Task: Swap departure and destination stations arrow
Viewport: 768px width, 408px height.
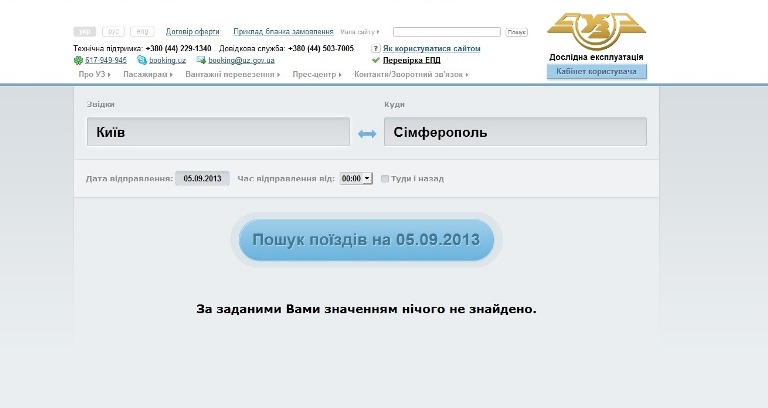Action: [367, 133]
